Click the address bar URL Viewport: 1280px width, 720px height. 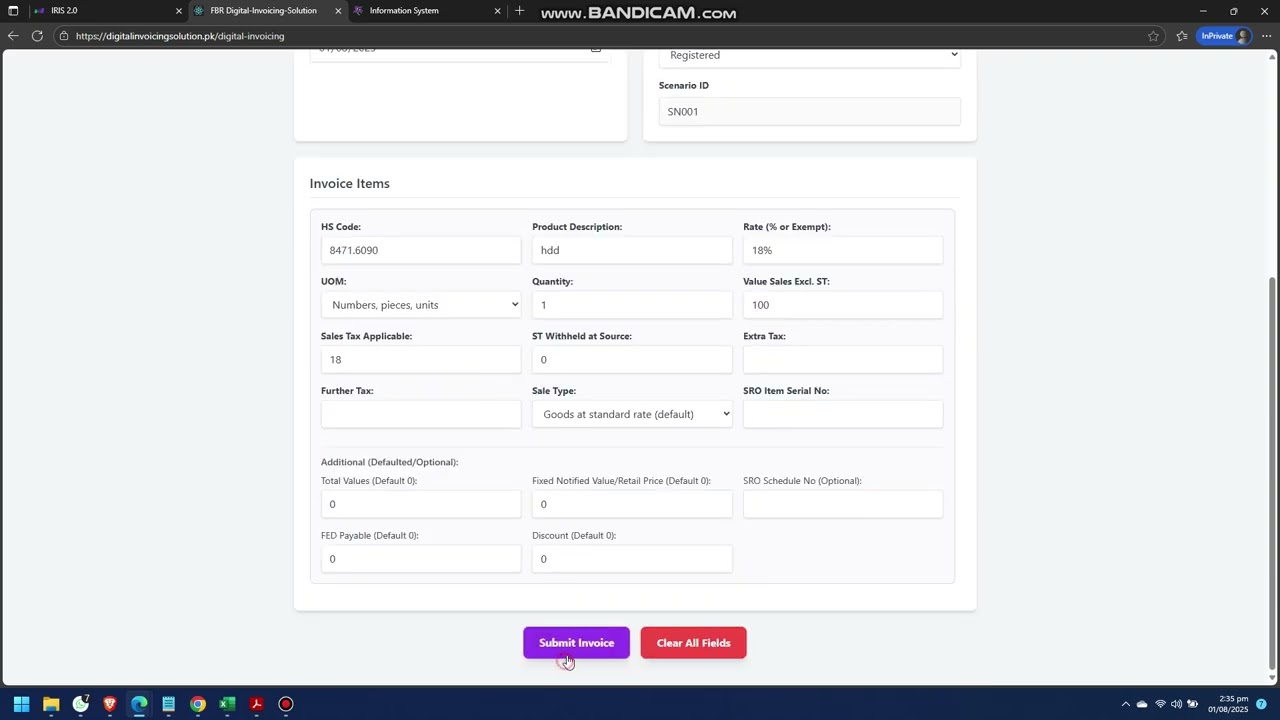pyautogui.click(x=180, y=36)
